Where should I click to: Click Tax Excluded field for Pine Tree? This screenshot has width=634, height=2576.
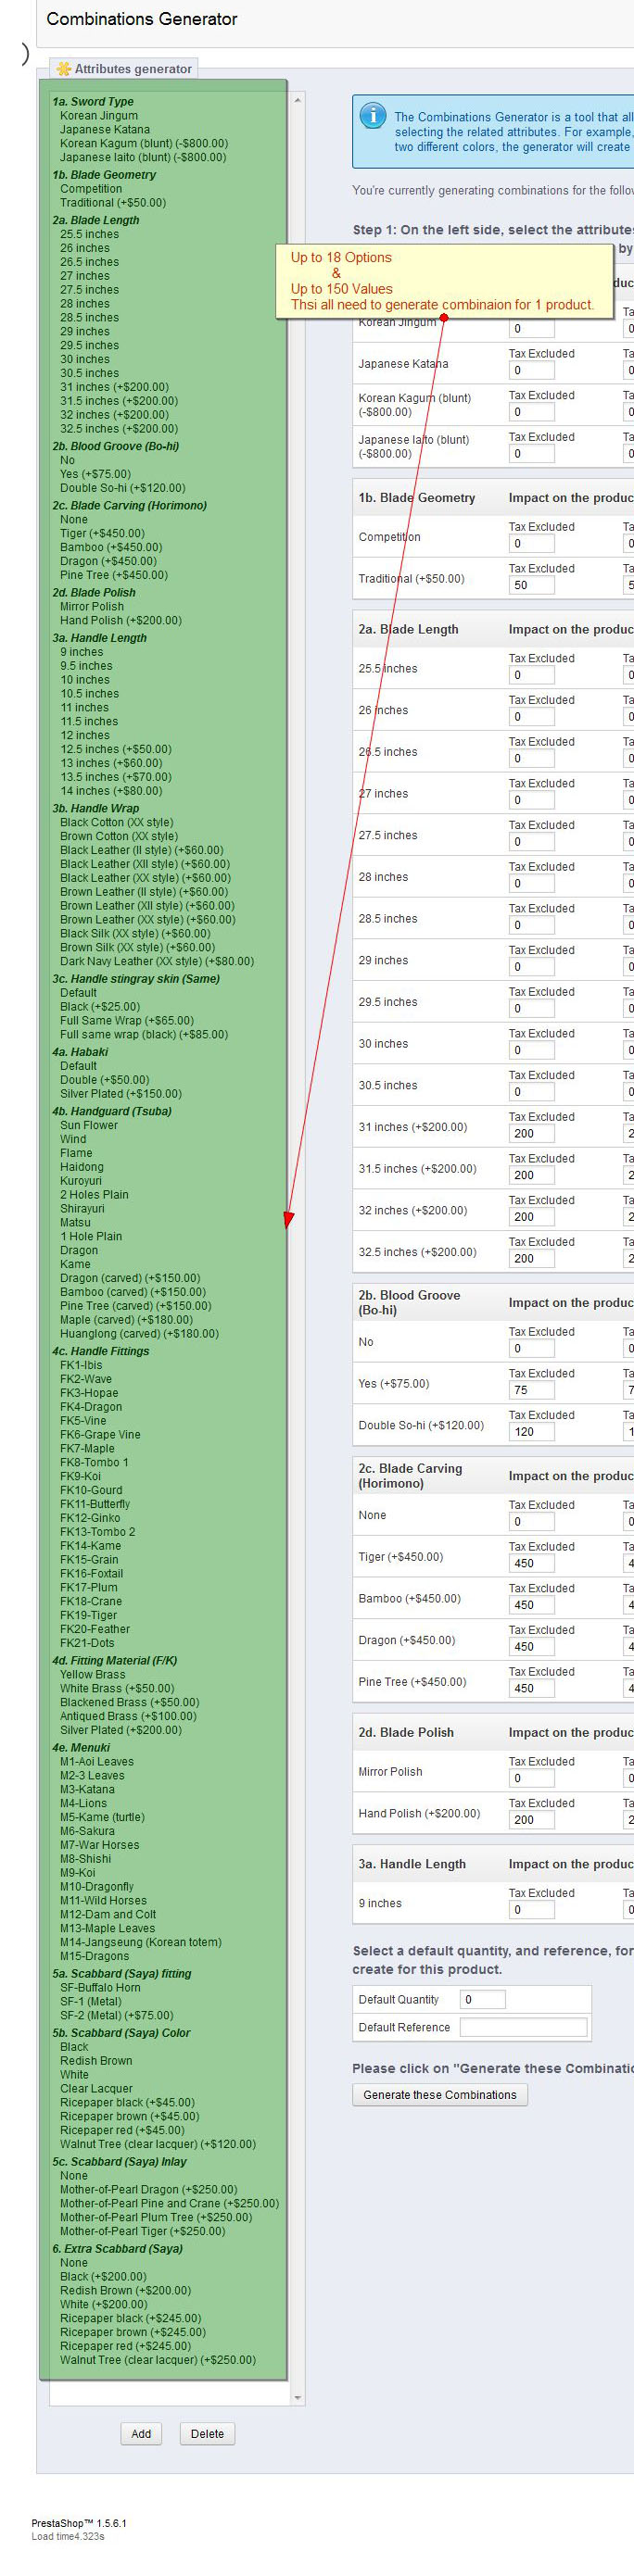(x=531, y=1689)
